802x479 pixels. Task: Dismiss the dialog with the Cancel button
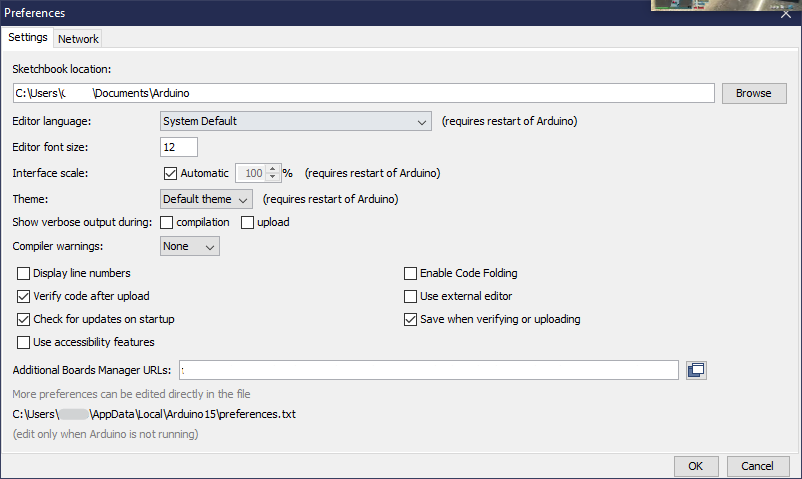point(758,466)
